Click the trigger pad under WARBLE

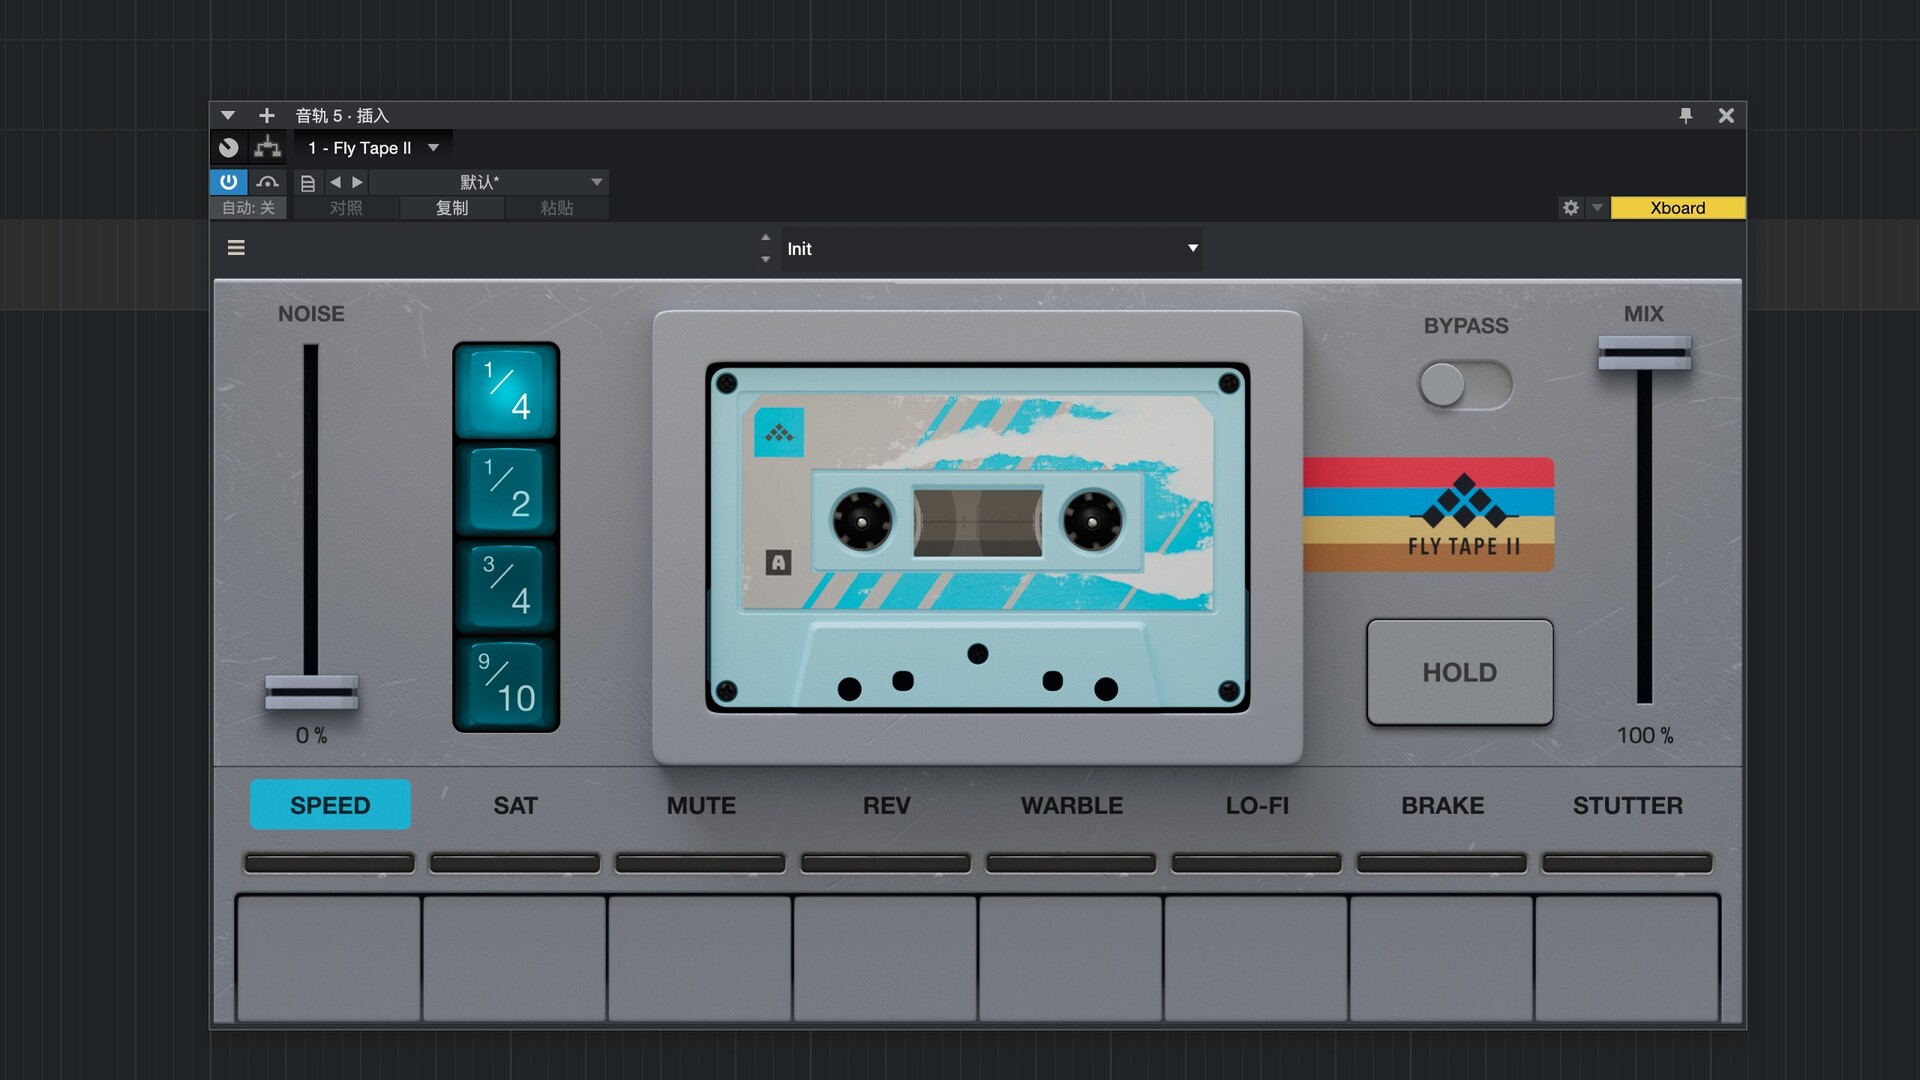pyautogui.click(x=1070, y=957)
